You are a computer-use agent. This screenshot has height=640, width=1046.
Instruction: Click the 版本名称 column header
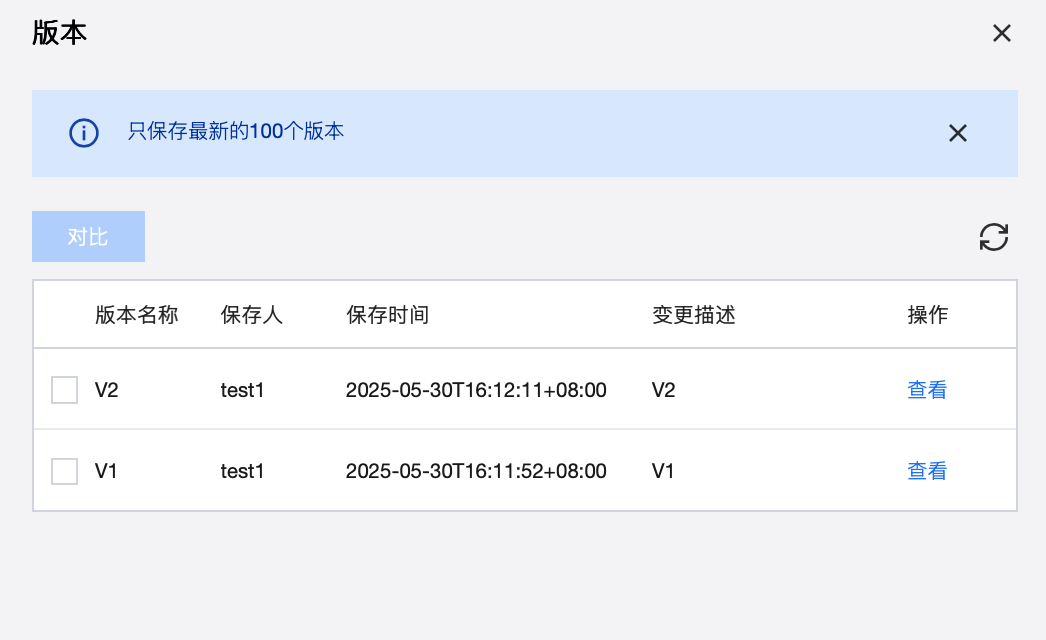point(136,315)
